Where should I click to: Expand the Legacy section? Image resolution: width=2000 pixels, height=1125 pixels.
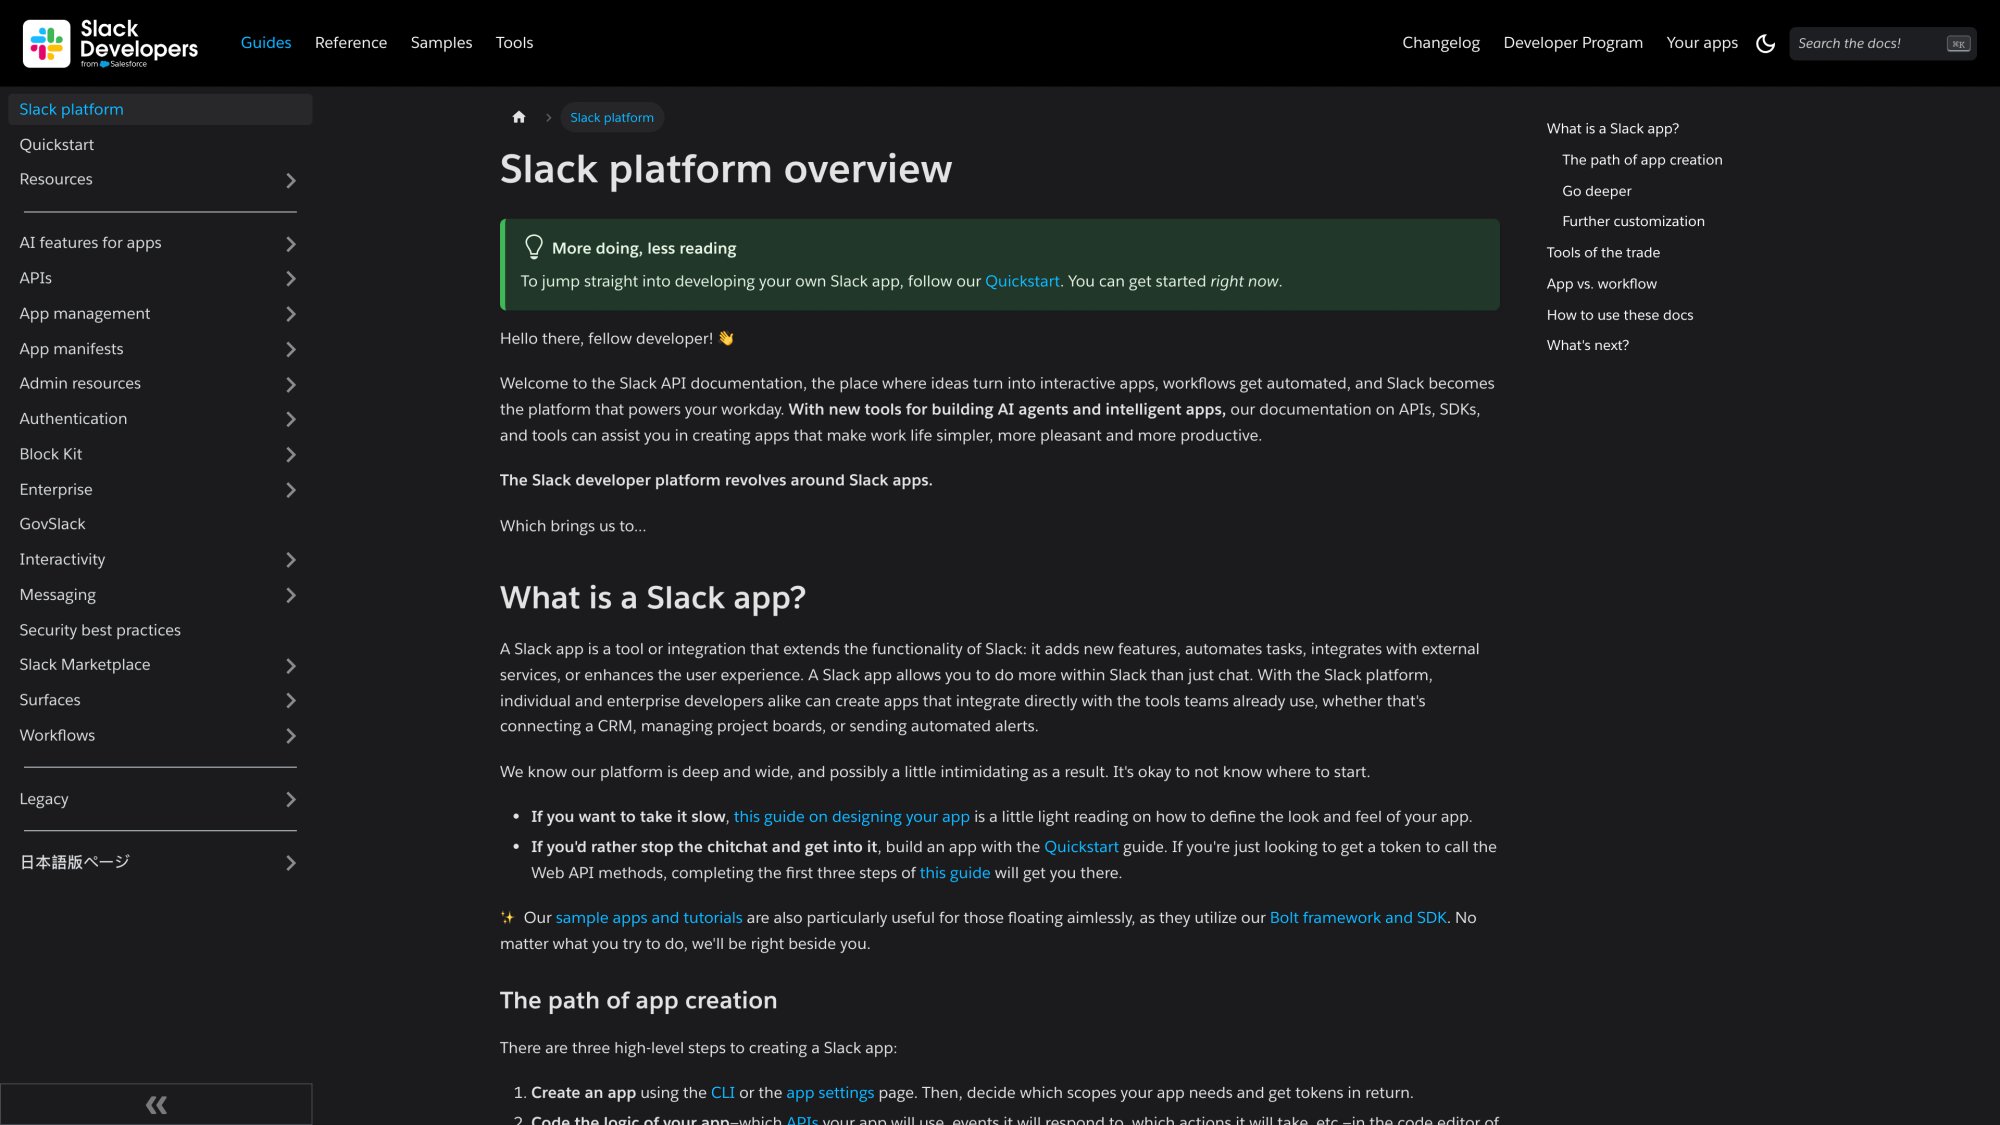click(x=291, y=799)
